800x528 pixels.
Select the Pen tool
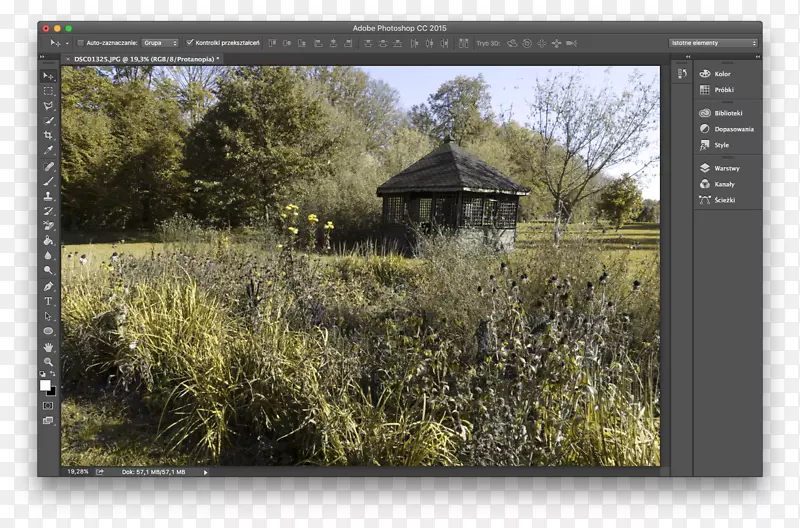[48, 286]
